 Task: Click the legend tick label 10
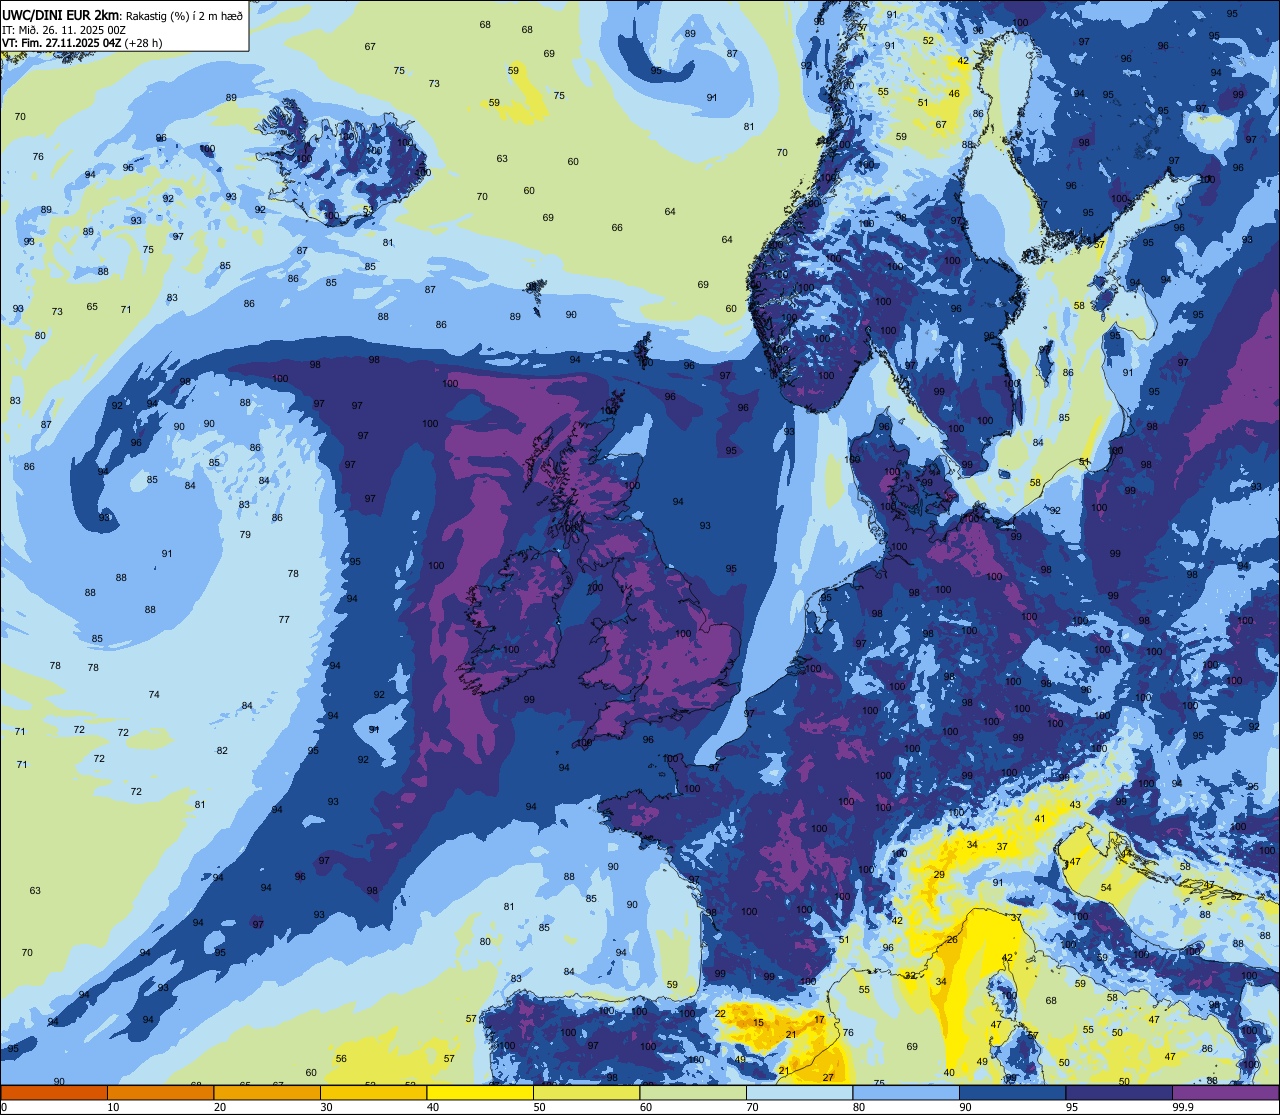click(113, 1107)
